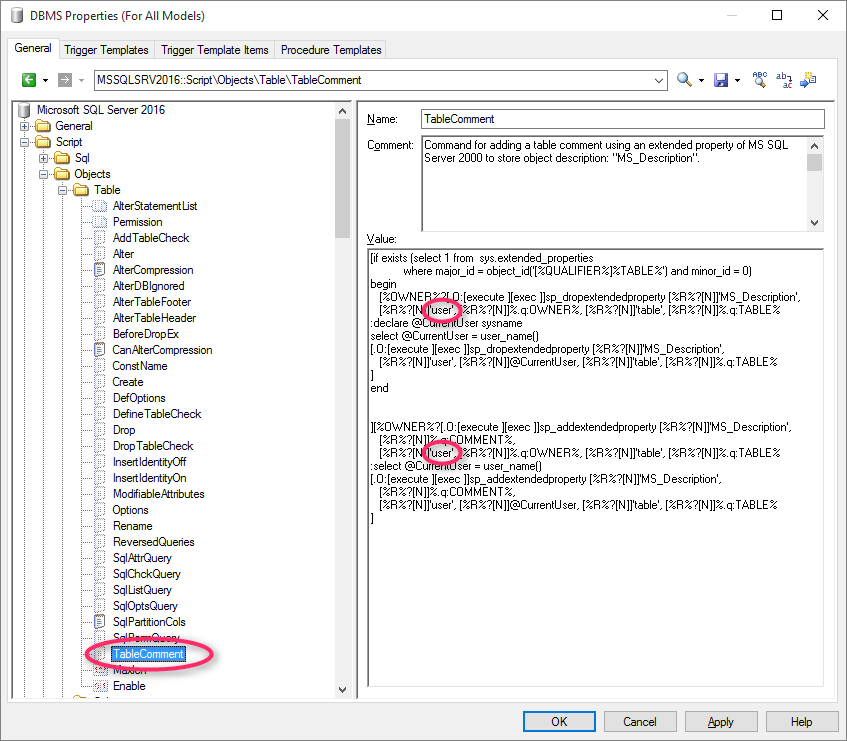
Task: Select the InsertIdentityOff tree item
Action: click(149, 462)
